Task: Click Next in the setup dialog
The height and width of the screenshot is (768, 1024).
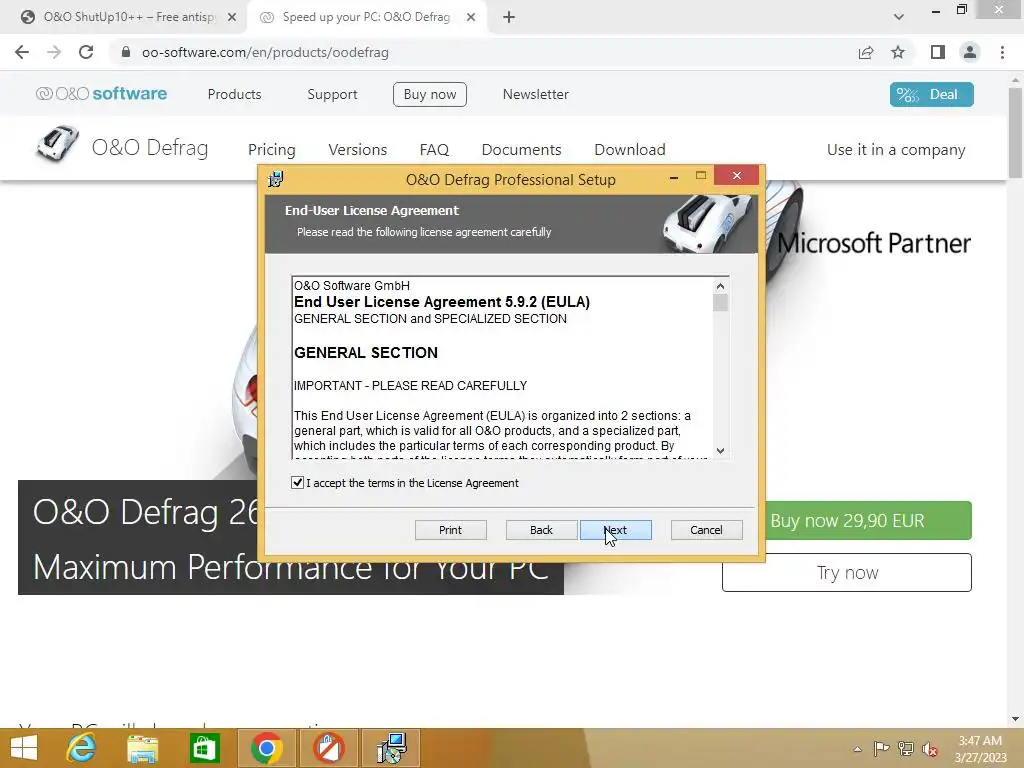Action: (616, 530)
